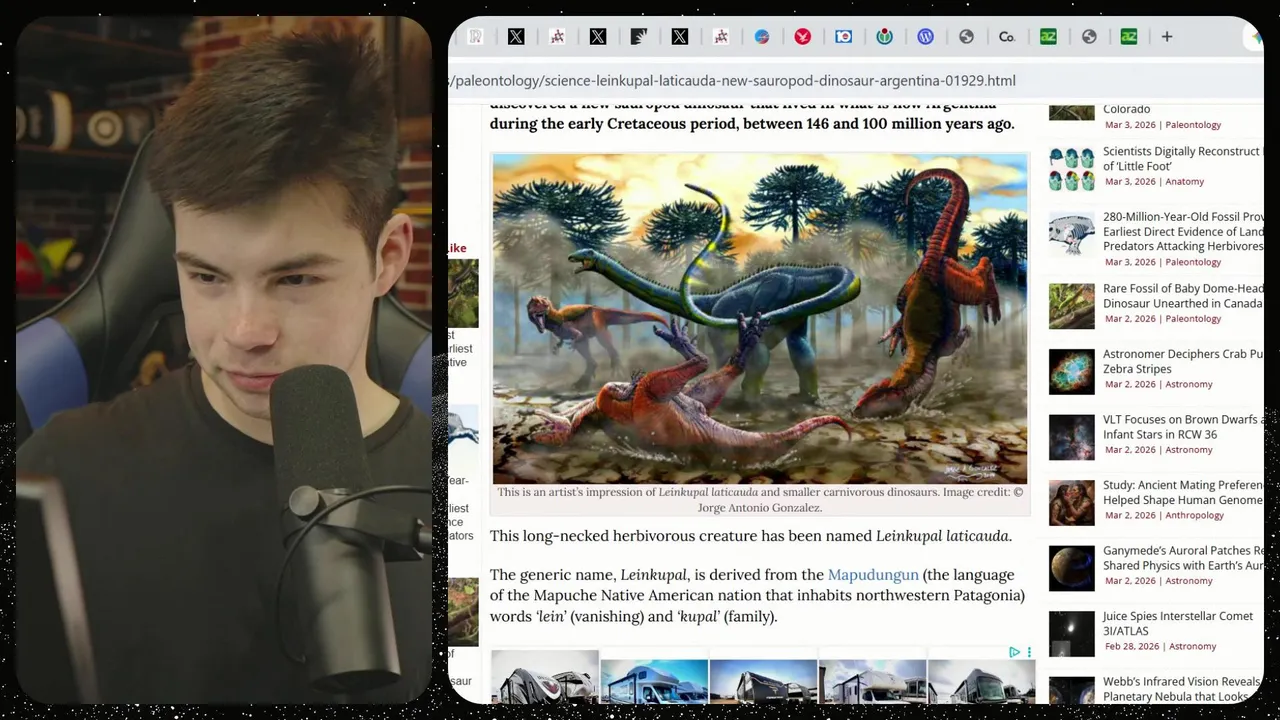Screen dimensions: 1280x720
Task: Open 'Webb's Infrared Vision Reveals' article
Action: tap(1183, 689)
